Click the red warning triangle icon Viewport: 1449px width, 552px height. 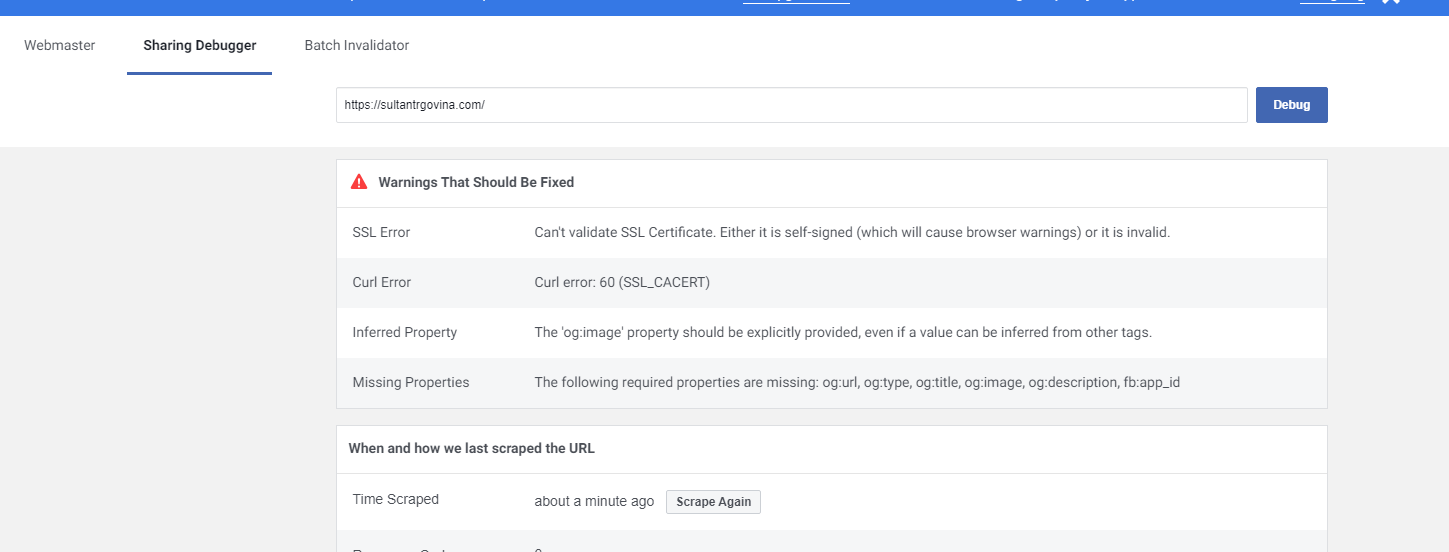pos(359,182)
